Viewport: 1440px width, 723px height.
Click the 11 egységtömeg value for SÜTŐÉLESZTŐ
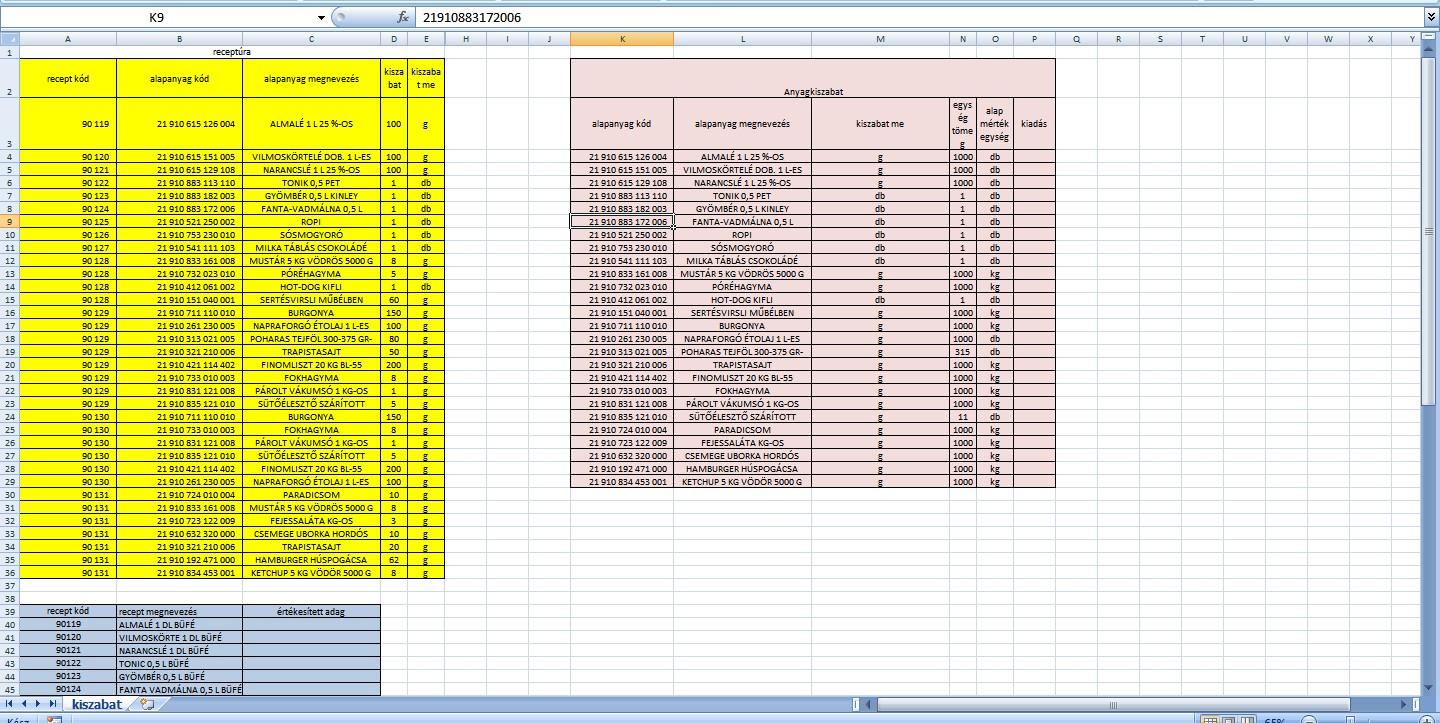pos(962,417)
